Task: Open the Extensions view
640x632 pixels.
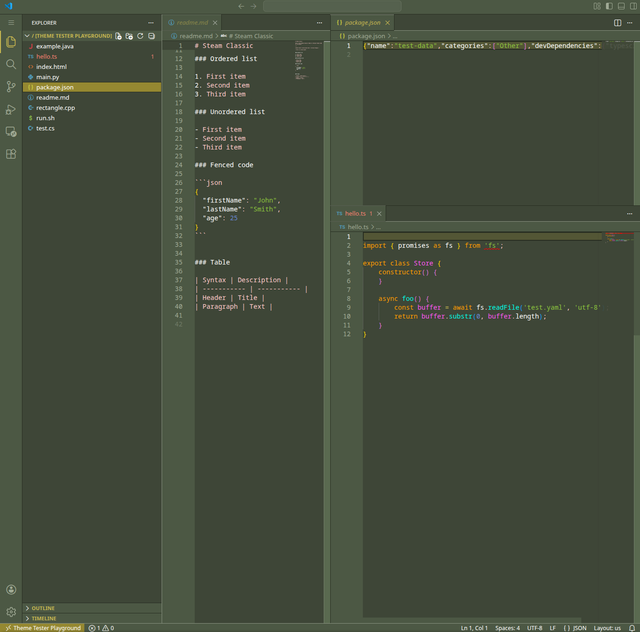Action: 11,154
